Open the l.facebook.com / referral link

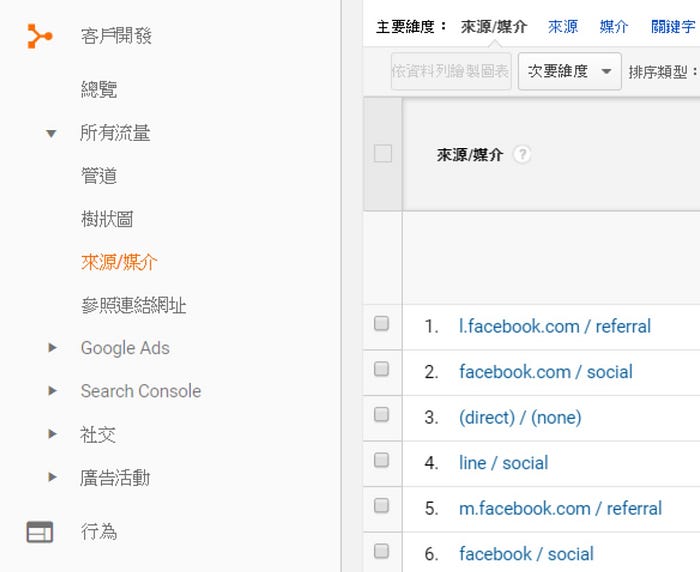[x=555, y=326]
